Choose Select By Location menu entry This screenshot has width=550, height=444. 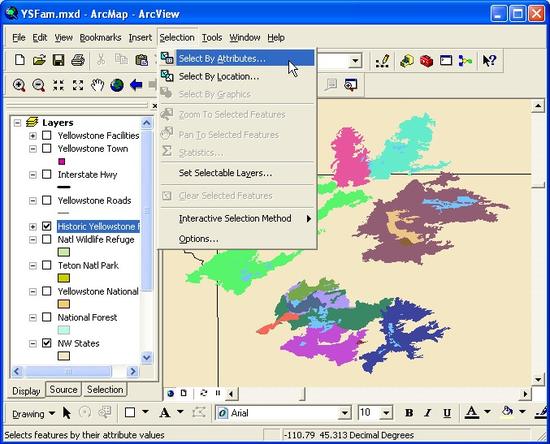point(219,76)
